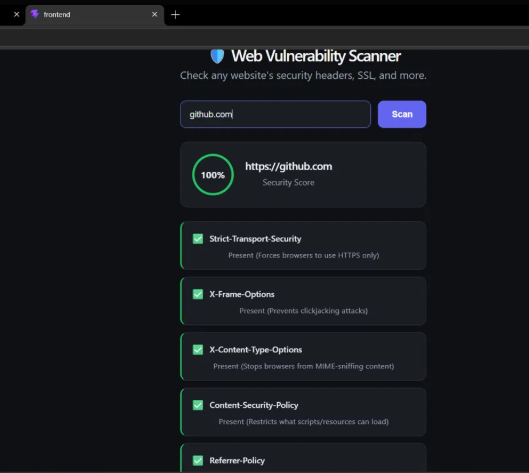Click 'Restricts what scripts/resources can load' description
This screenshot has height=473, width=529.
pos(304,421)
